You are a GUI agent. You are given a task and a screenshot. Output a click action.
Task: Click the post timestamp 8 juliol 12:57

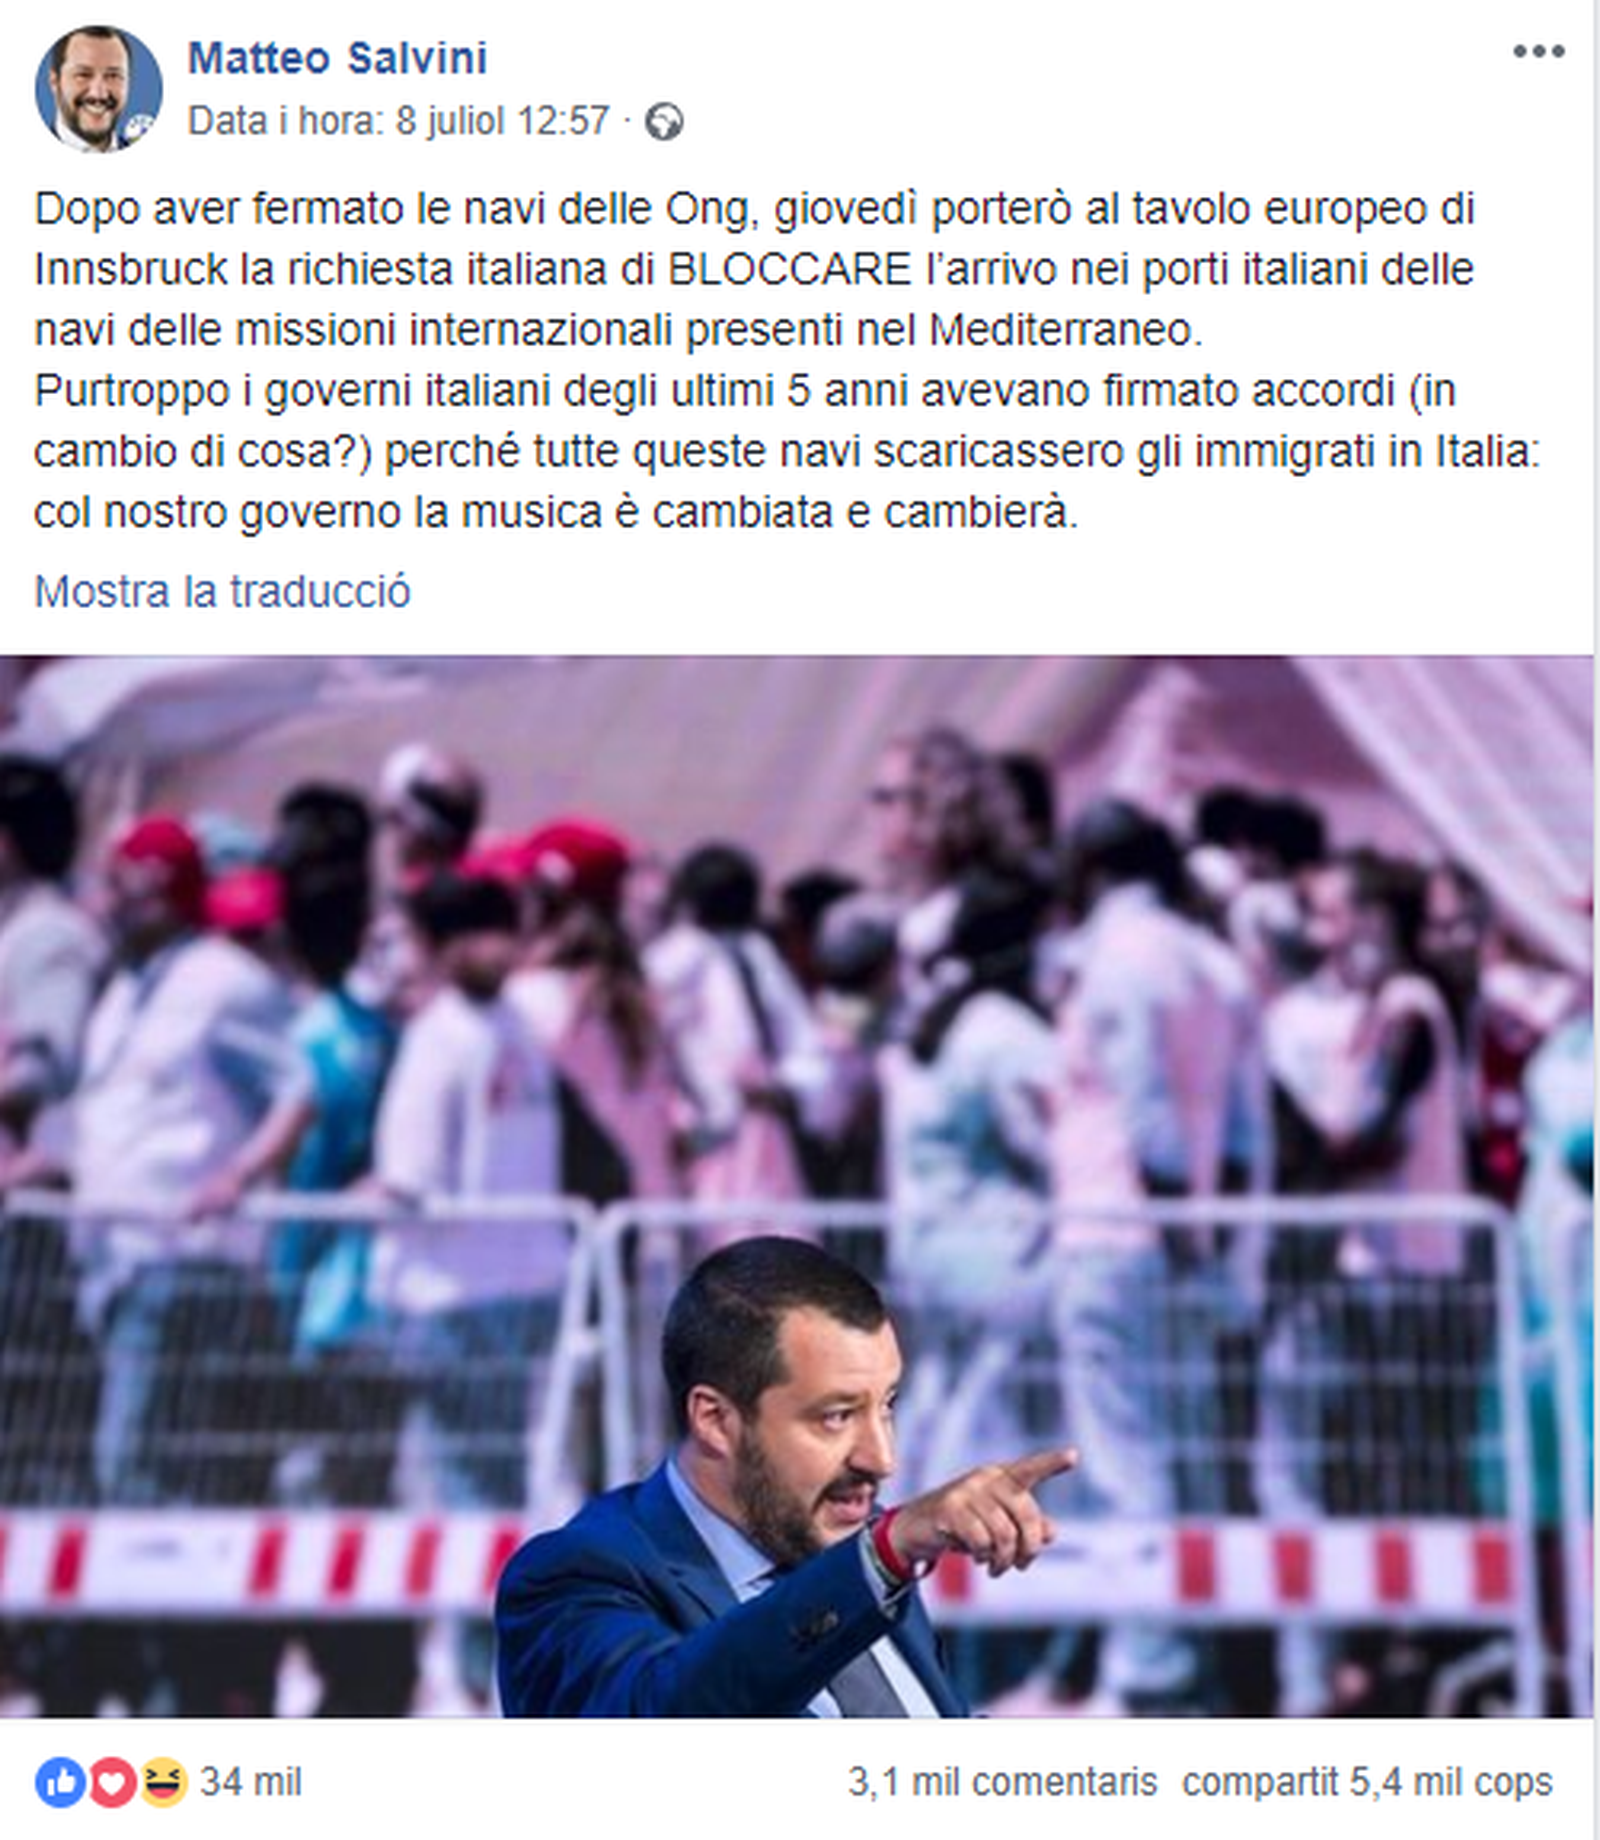[502, 122]
